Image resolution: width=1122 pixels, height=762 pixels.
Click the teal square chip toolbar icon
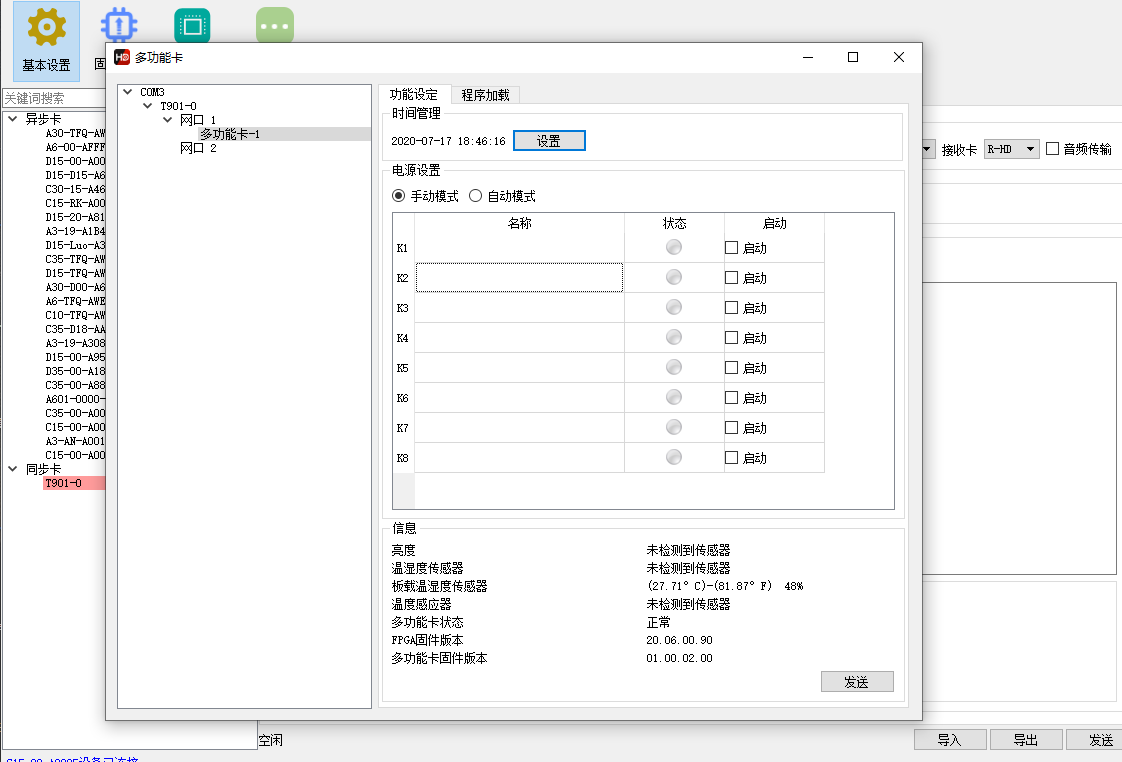[x=192, y=27]
